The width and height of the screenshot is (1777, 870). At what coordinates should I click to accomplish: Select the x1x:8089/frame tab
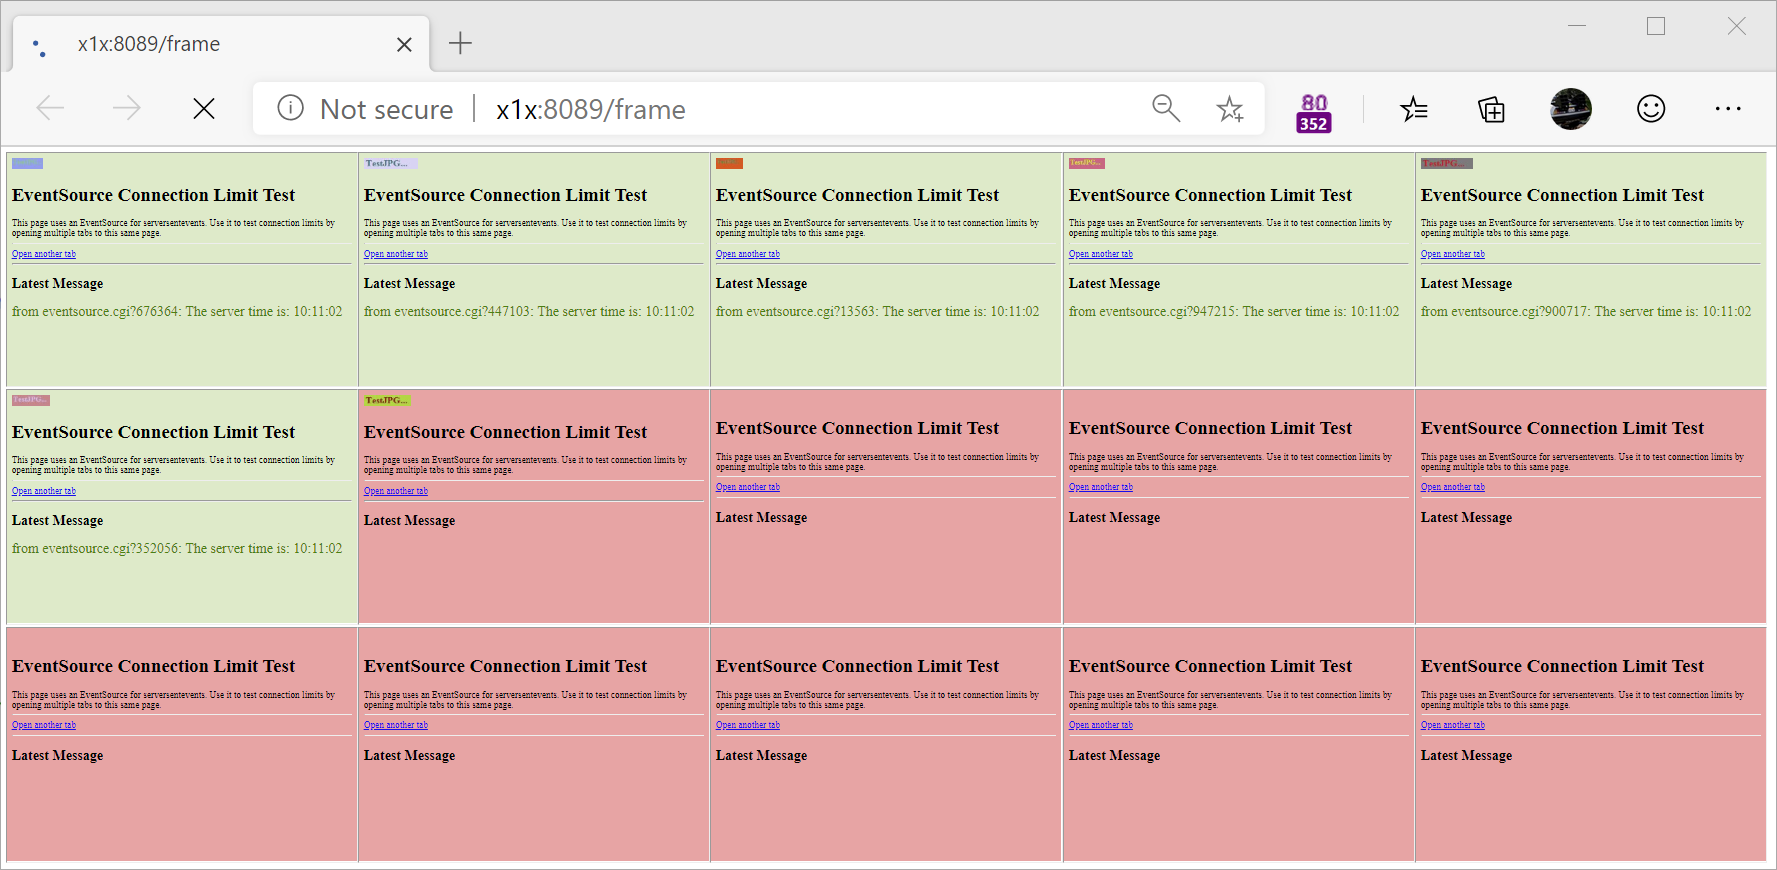pyautogui.click(x=200, y=44)
